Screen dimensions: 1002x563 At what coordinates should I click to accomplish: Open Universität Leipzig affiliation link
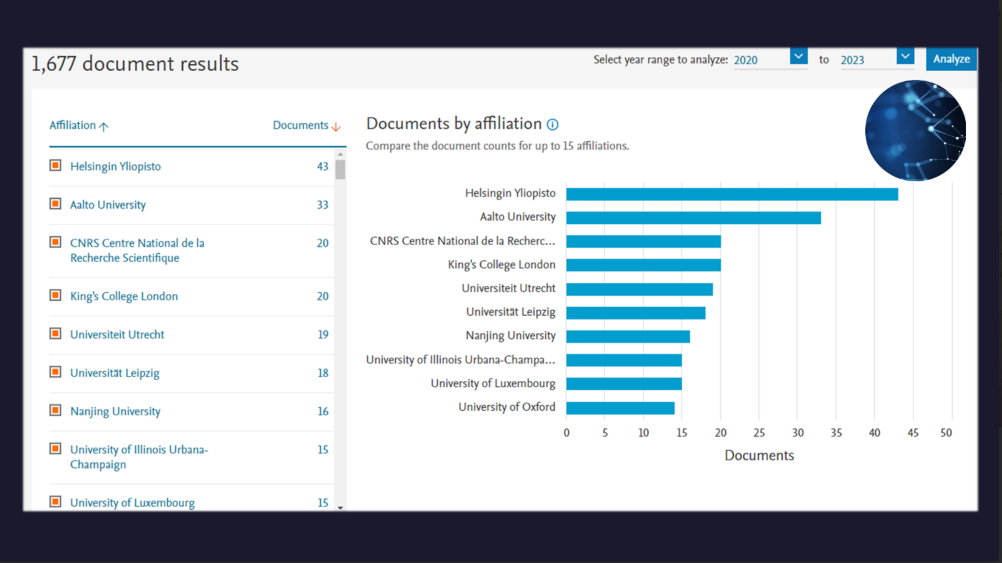point(115,373)
